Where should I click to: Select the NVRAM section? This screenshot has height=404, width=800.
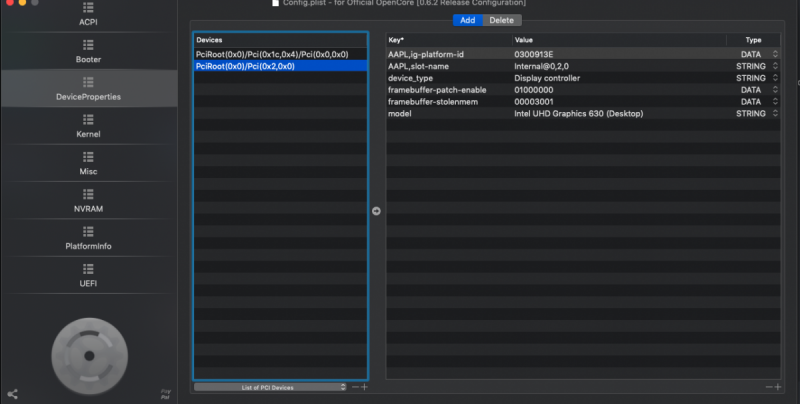pyautogui.click(x=88, y=200)
